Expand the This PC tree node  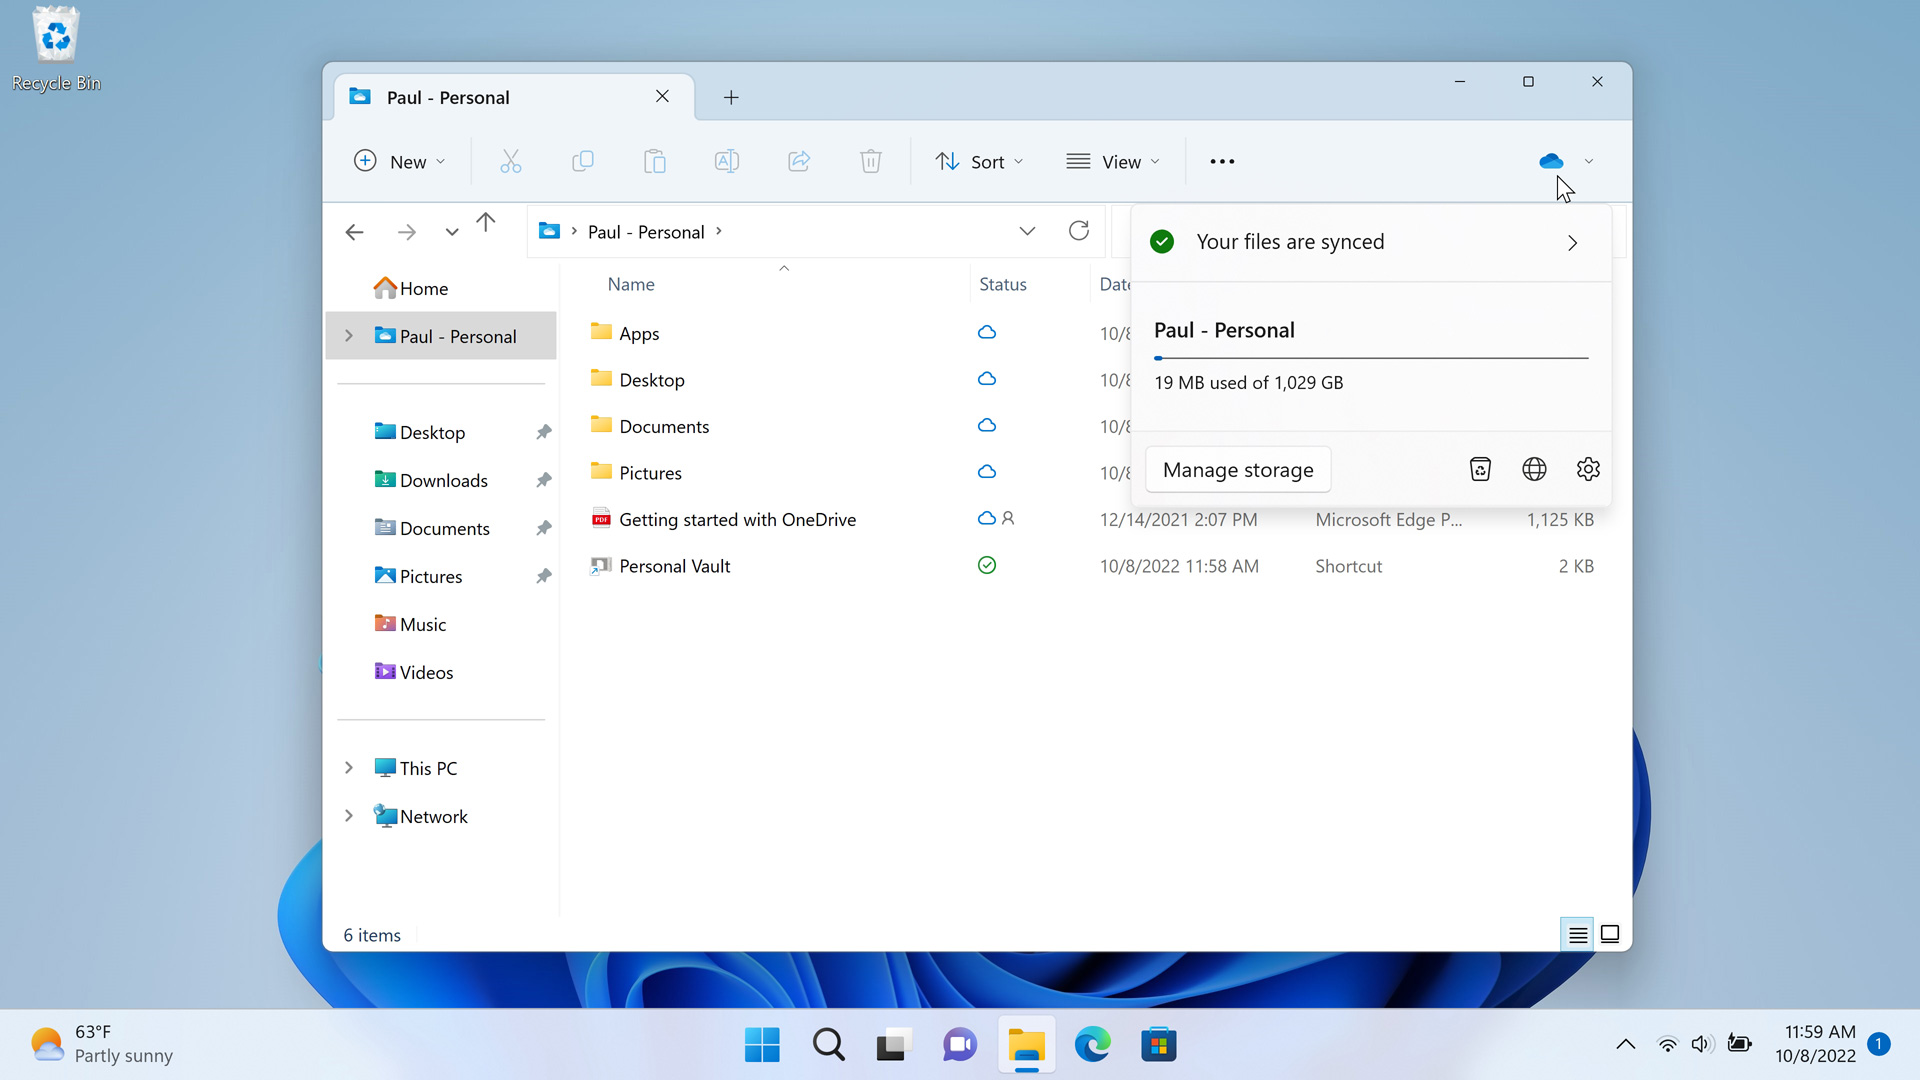pyautogui.click(x=349, y=768)
